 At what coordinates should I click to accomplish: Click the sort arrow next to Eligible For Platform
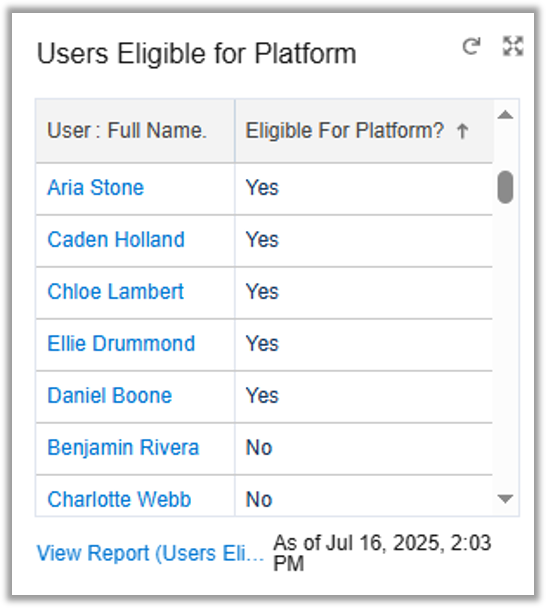click(462, 131)
